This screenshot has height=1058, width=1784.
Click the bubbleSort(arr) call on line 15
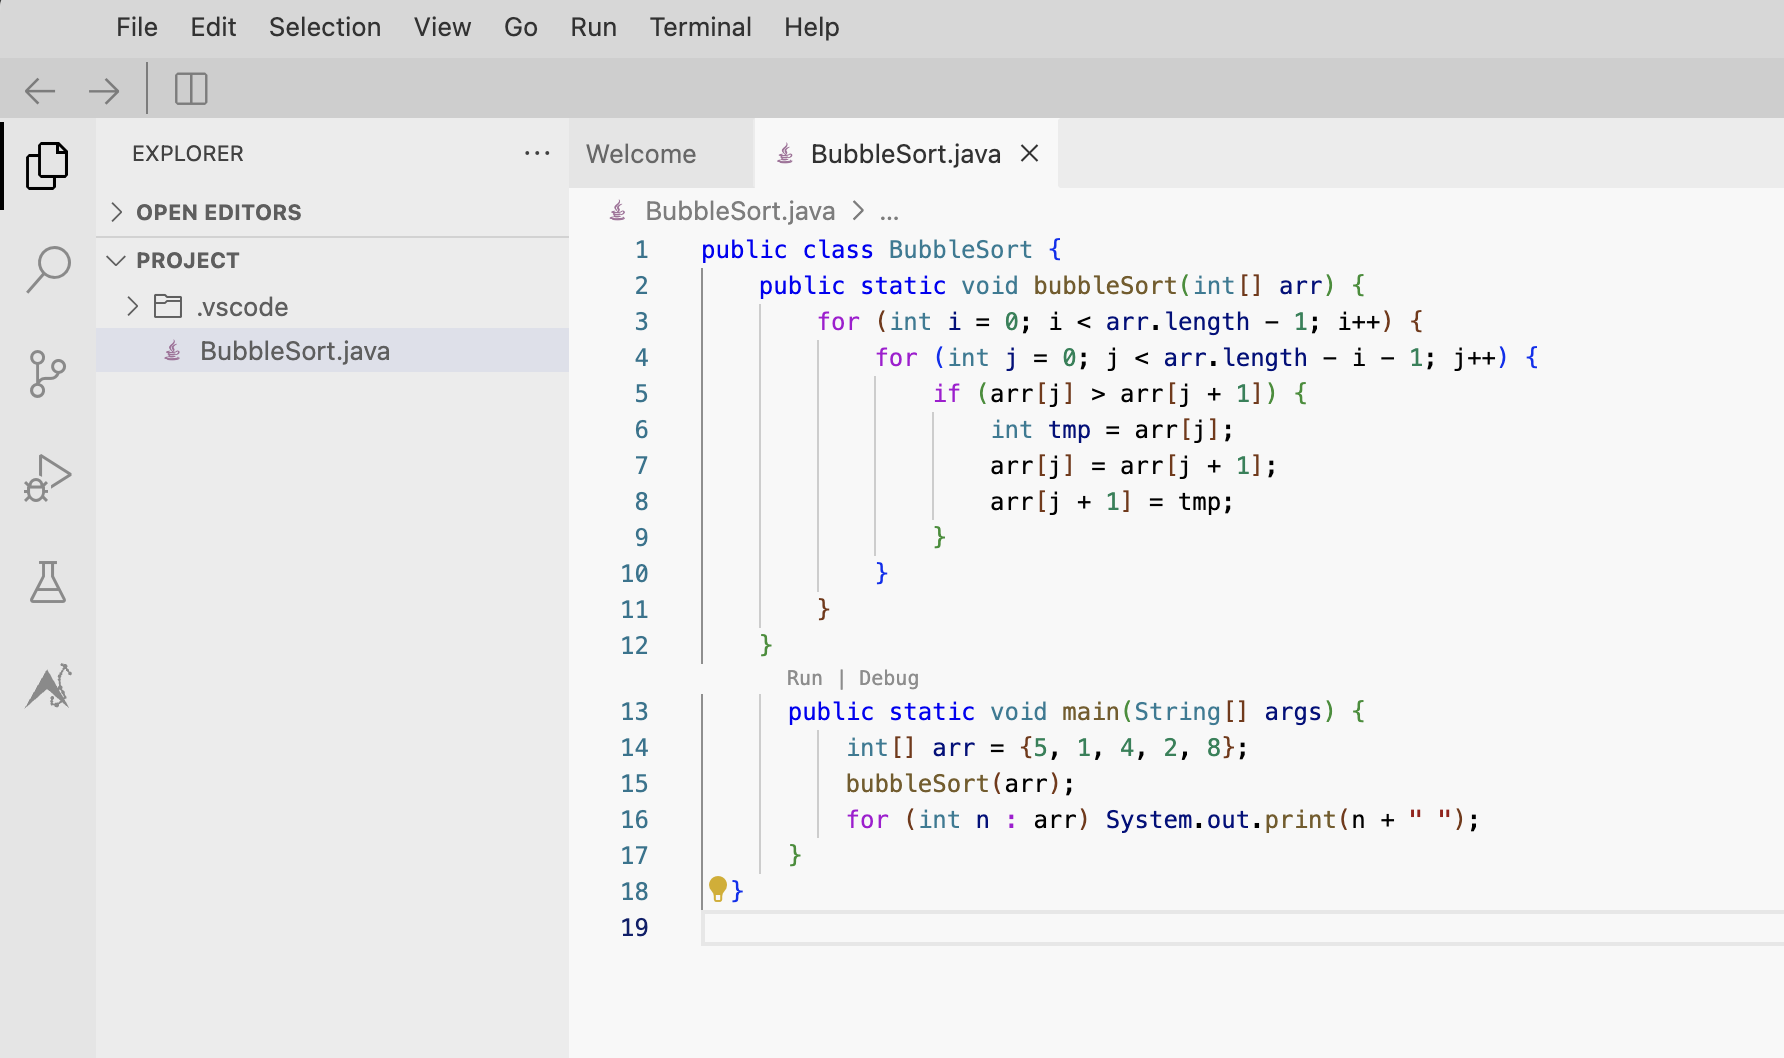coord(960,783)
